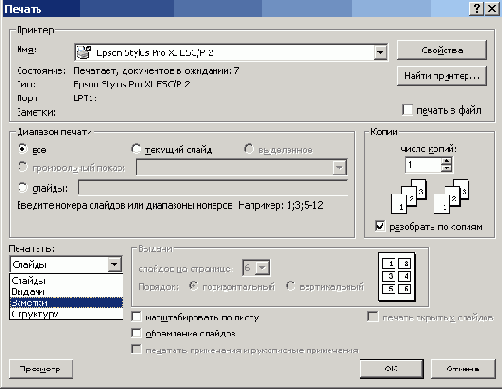
Task: Select the 'текущий слайд' radio option
Action: pos(136,149)
